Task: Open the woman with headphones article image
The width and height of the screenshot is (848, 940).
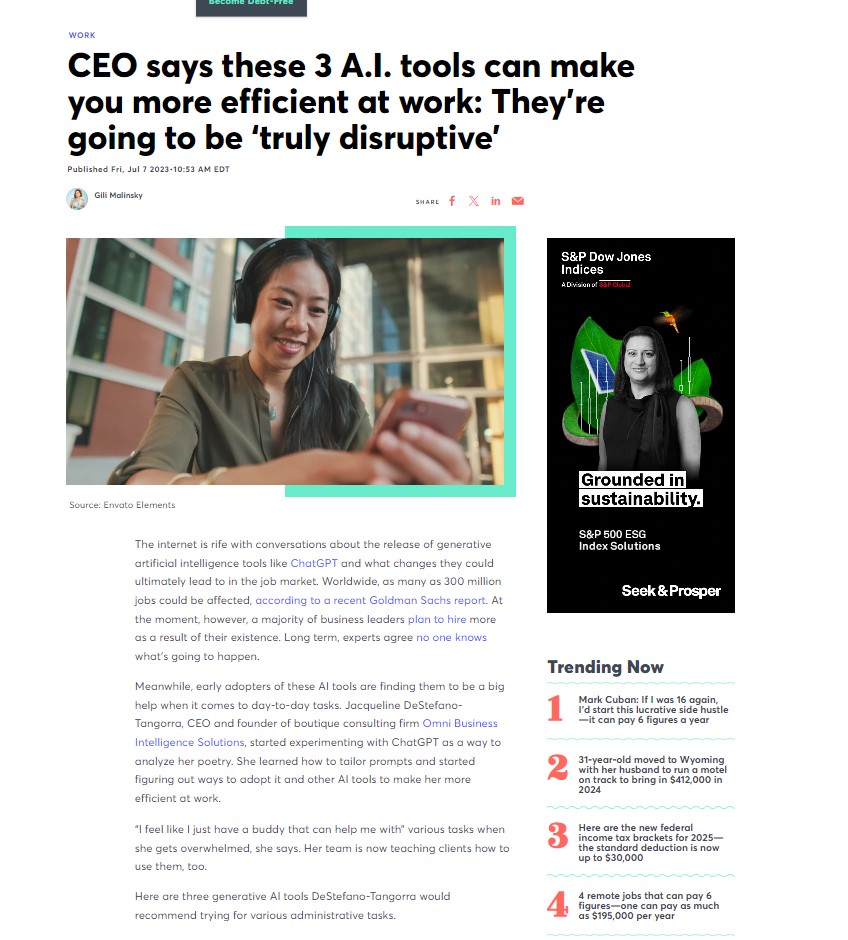Action: 285,361
